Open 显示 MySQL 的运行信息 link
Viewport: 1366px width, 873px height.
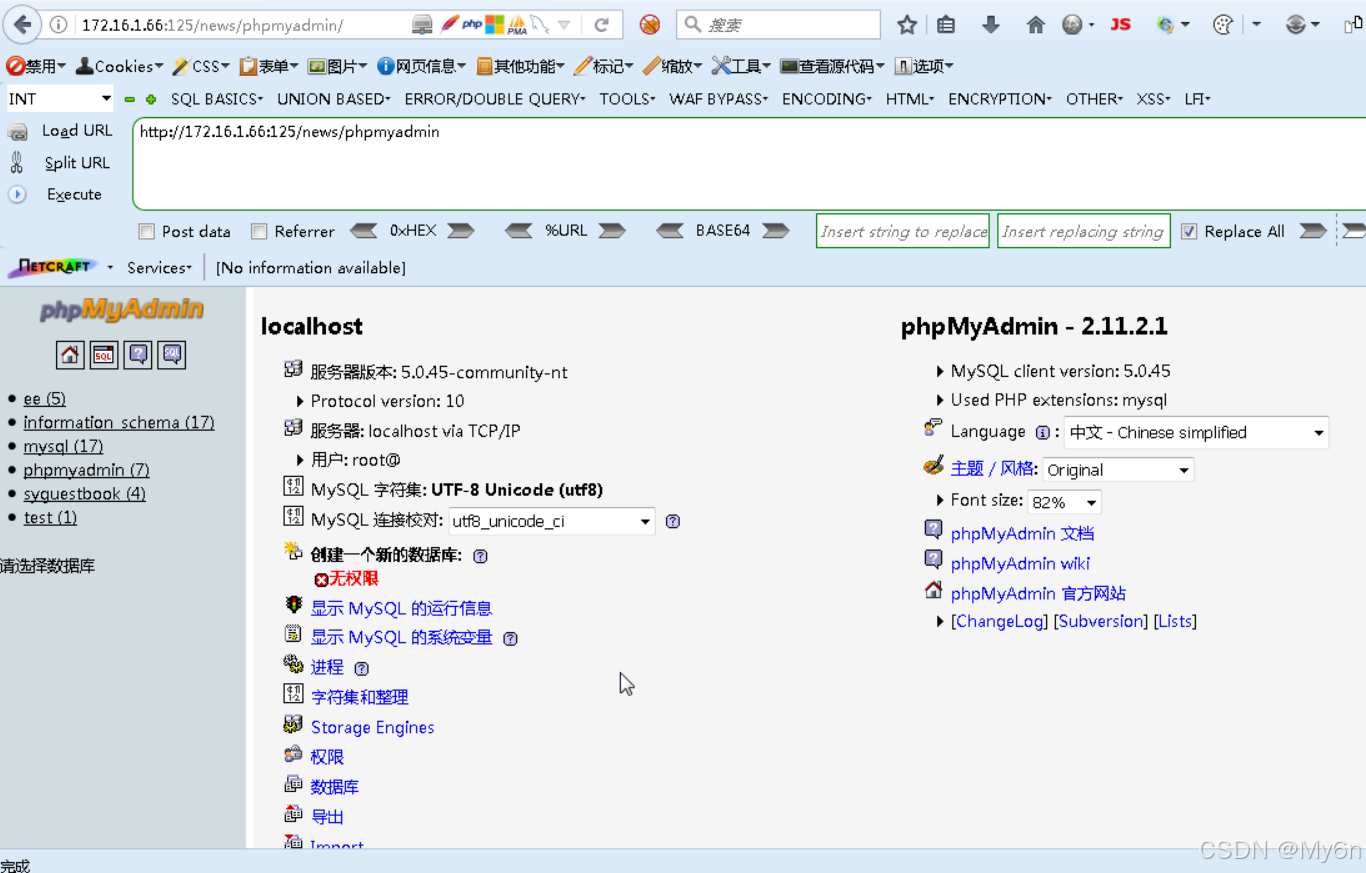401,609
